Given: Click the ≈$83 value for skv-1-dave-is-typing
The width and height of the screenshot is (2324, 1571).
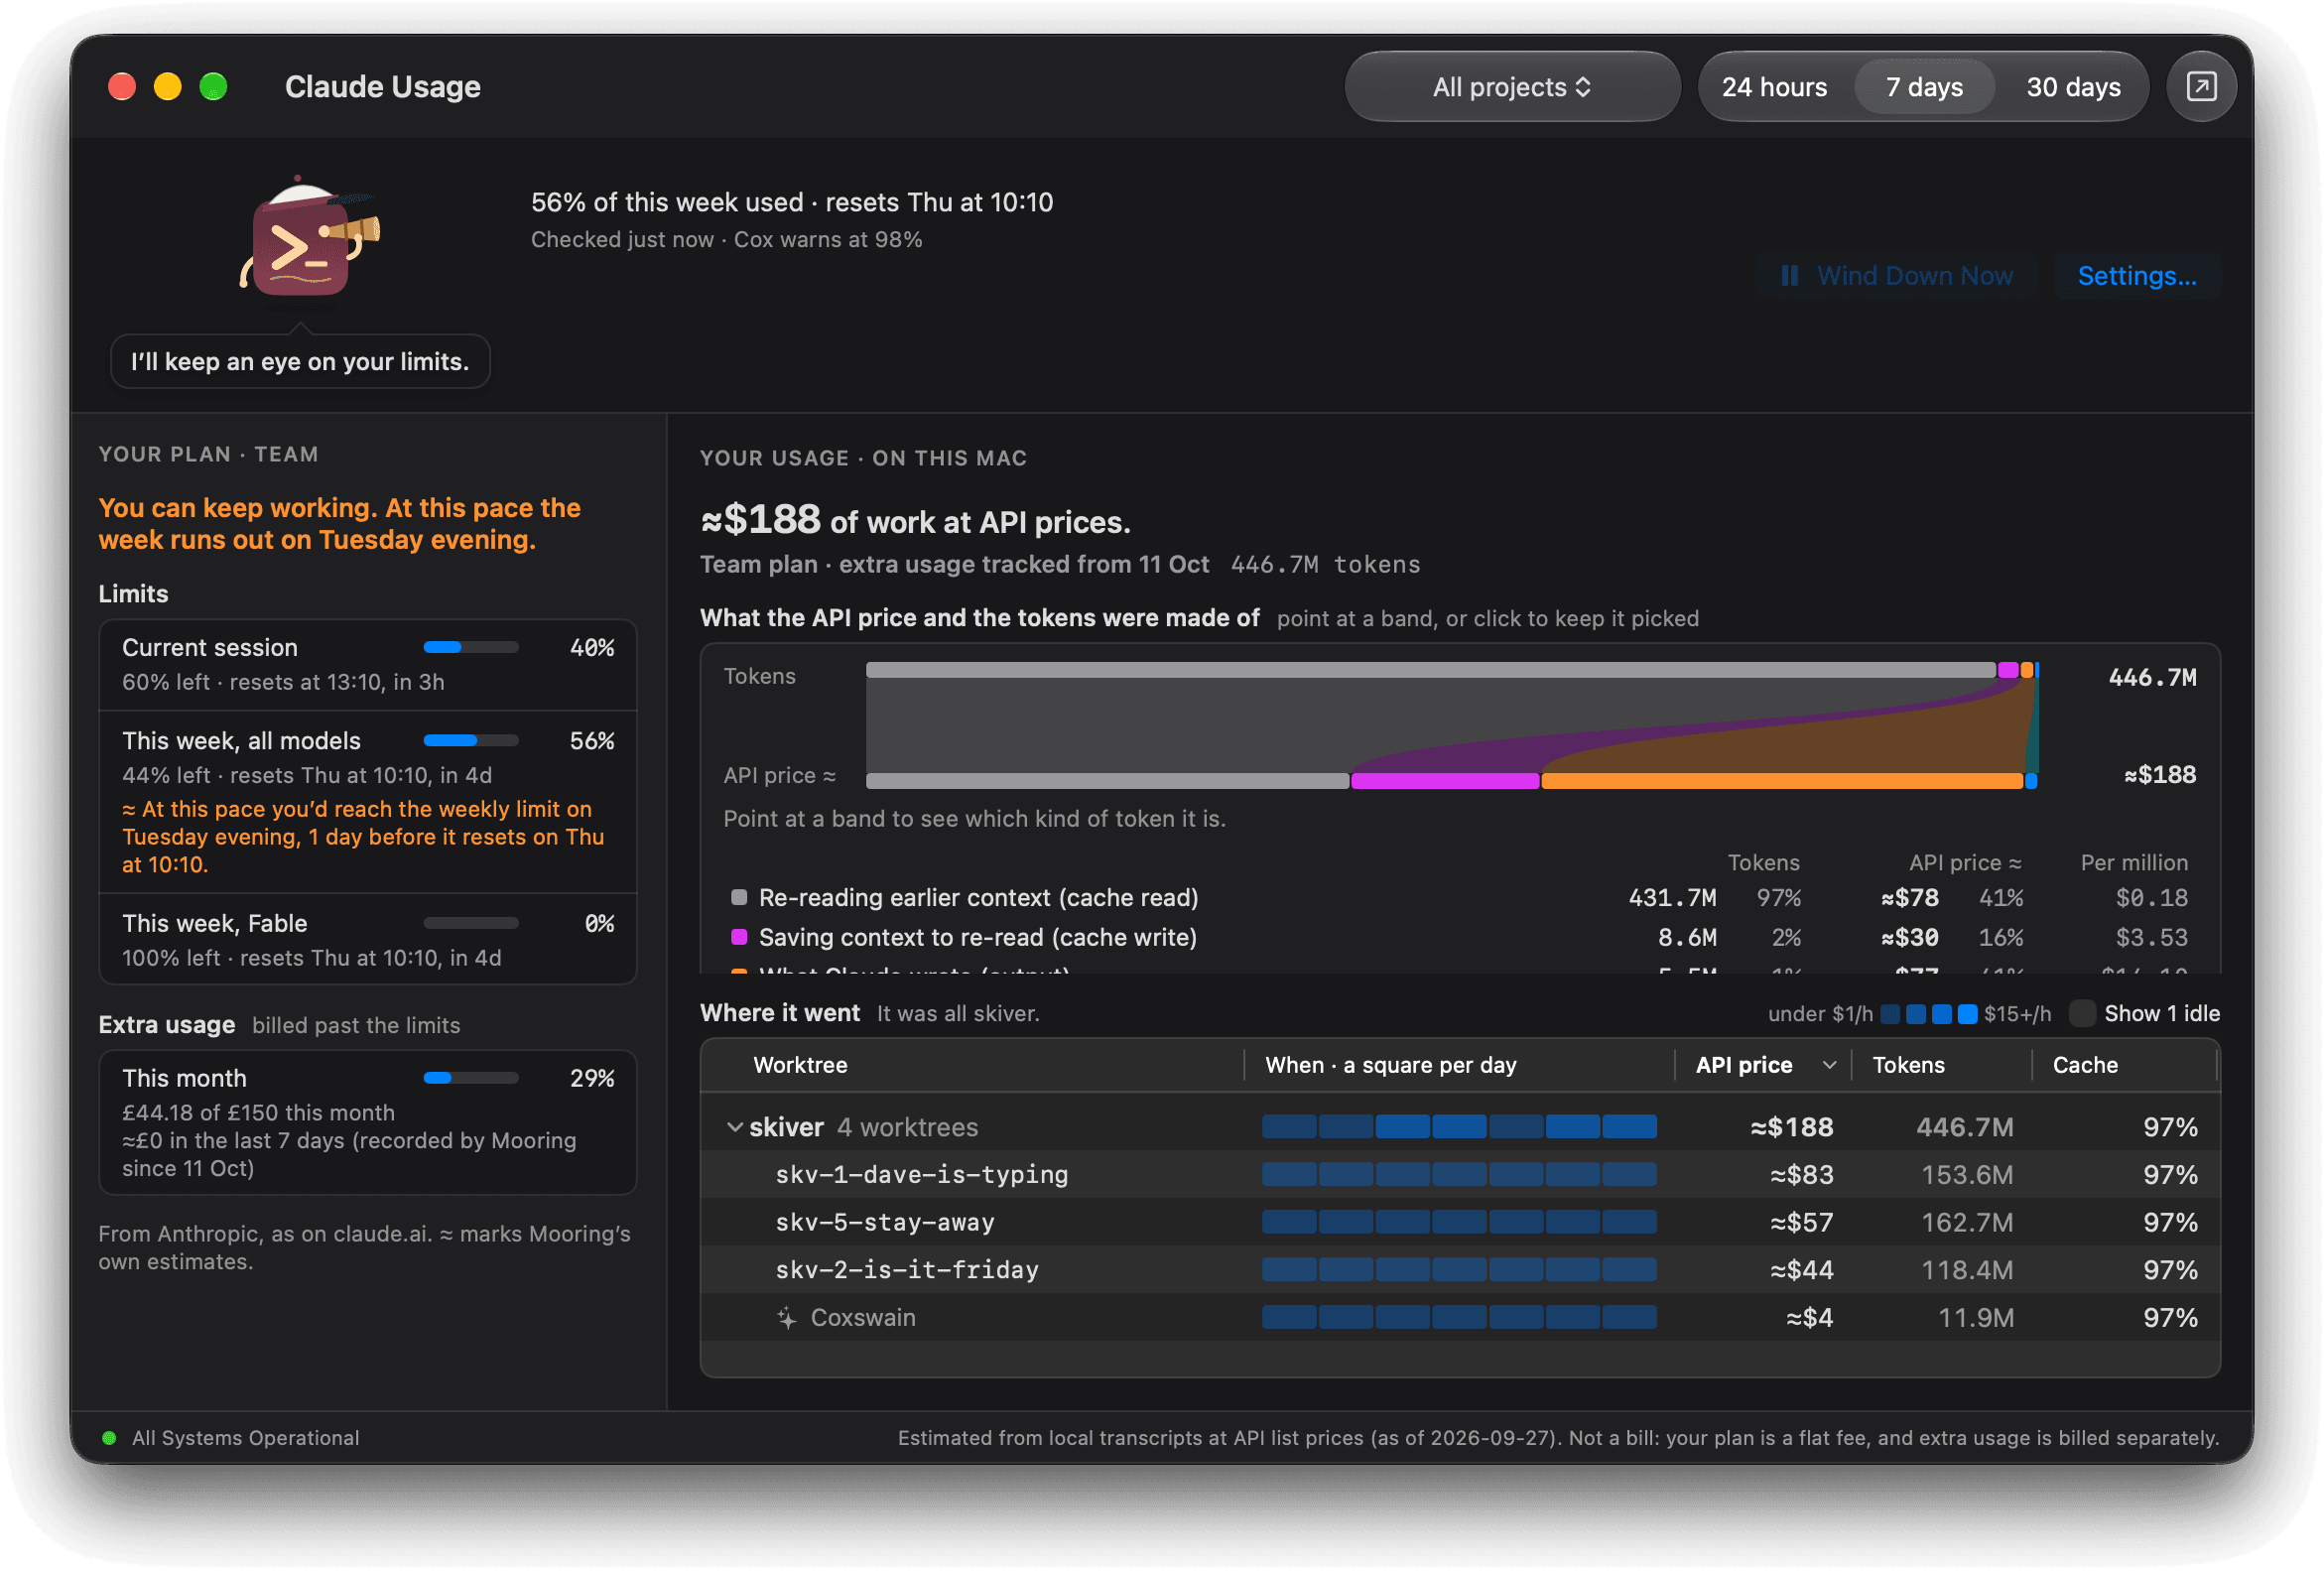Looking at the screenshot, I should click(x=1801, y=1175).
